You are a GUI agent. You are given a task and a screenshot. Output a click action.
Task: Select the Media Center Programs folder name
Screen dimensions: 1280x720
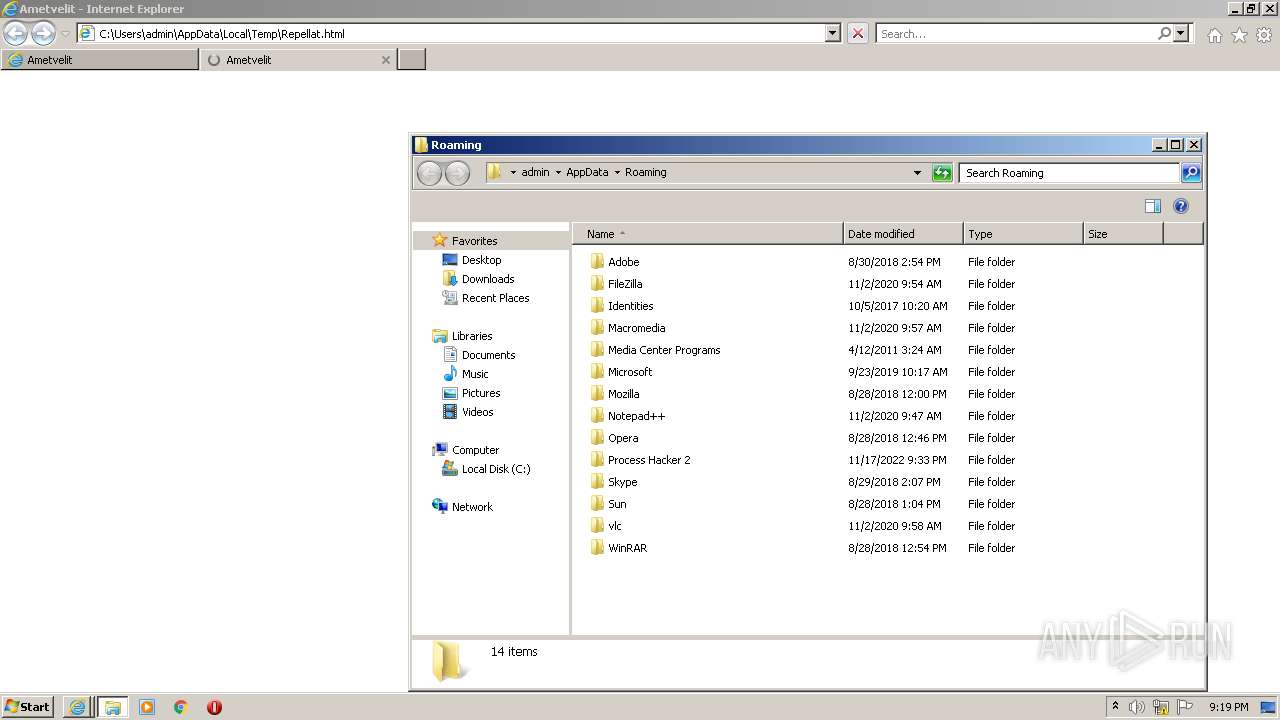(664, 350)
